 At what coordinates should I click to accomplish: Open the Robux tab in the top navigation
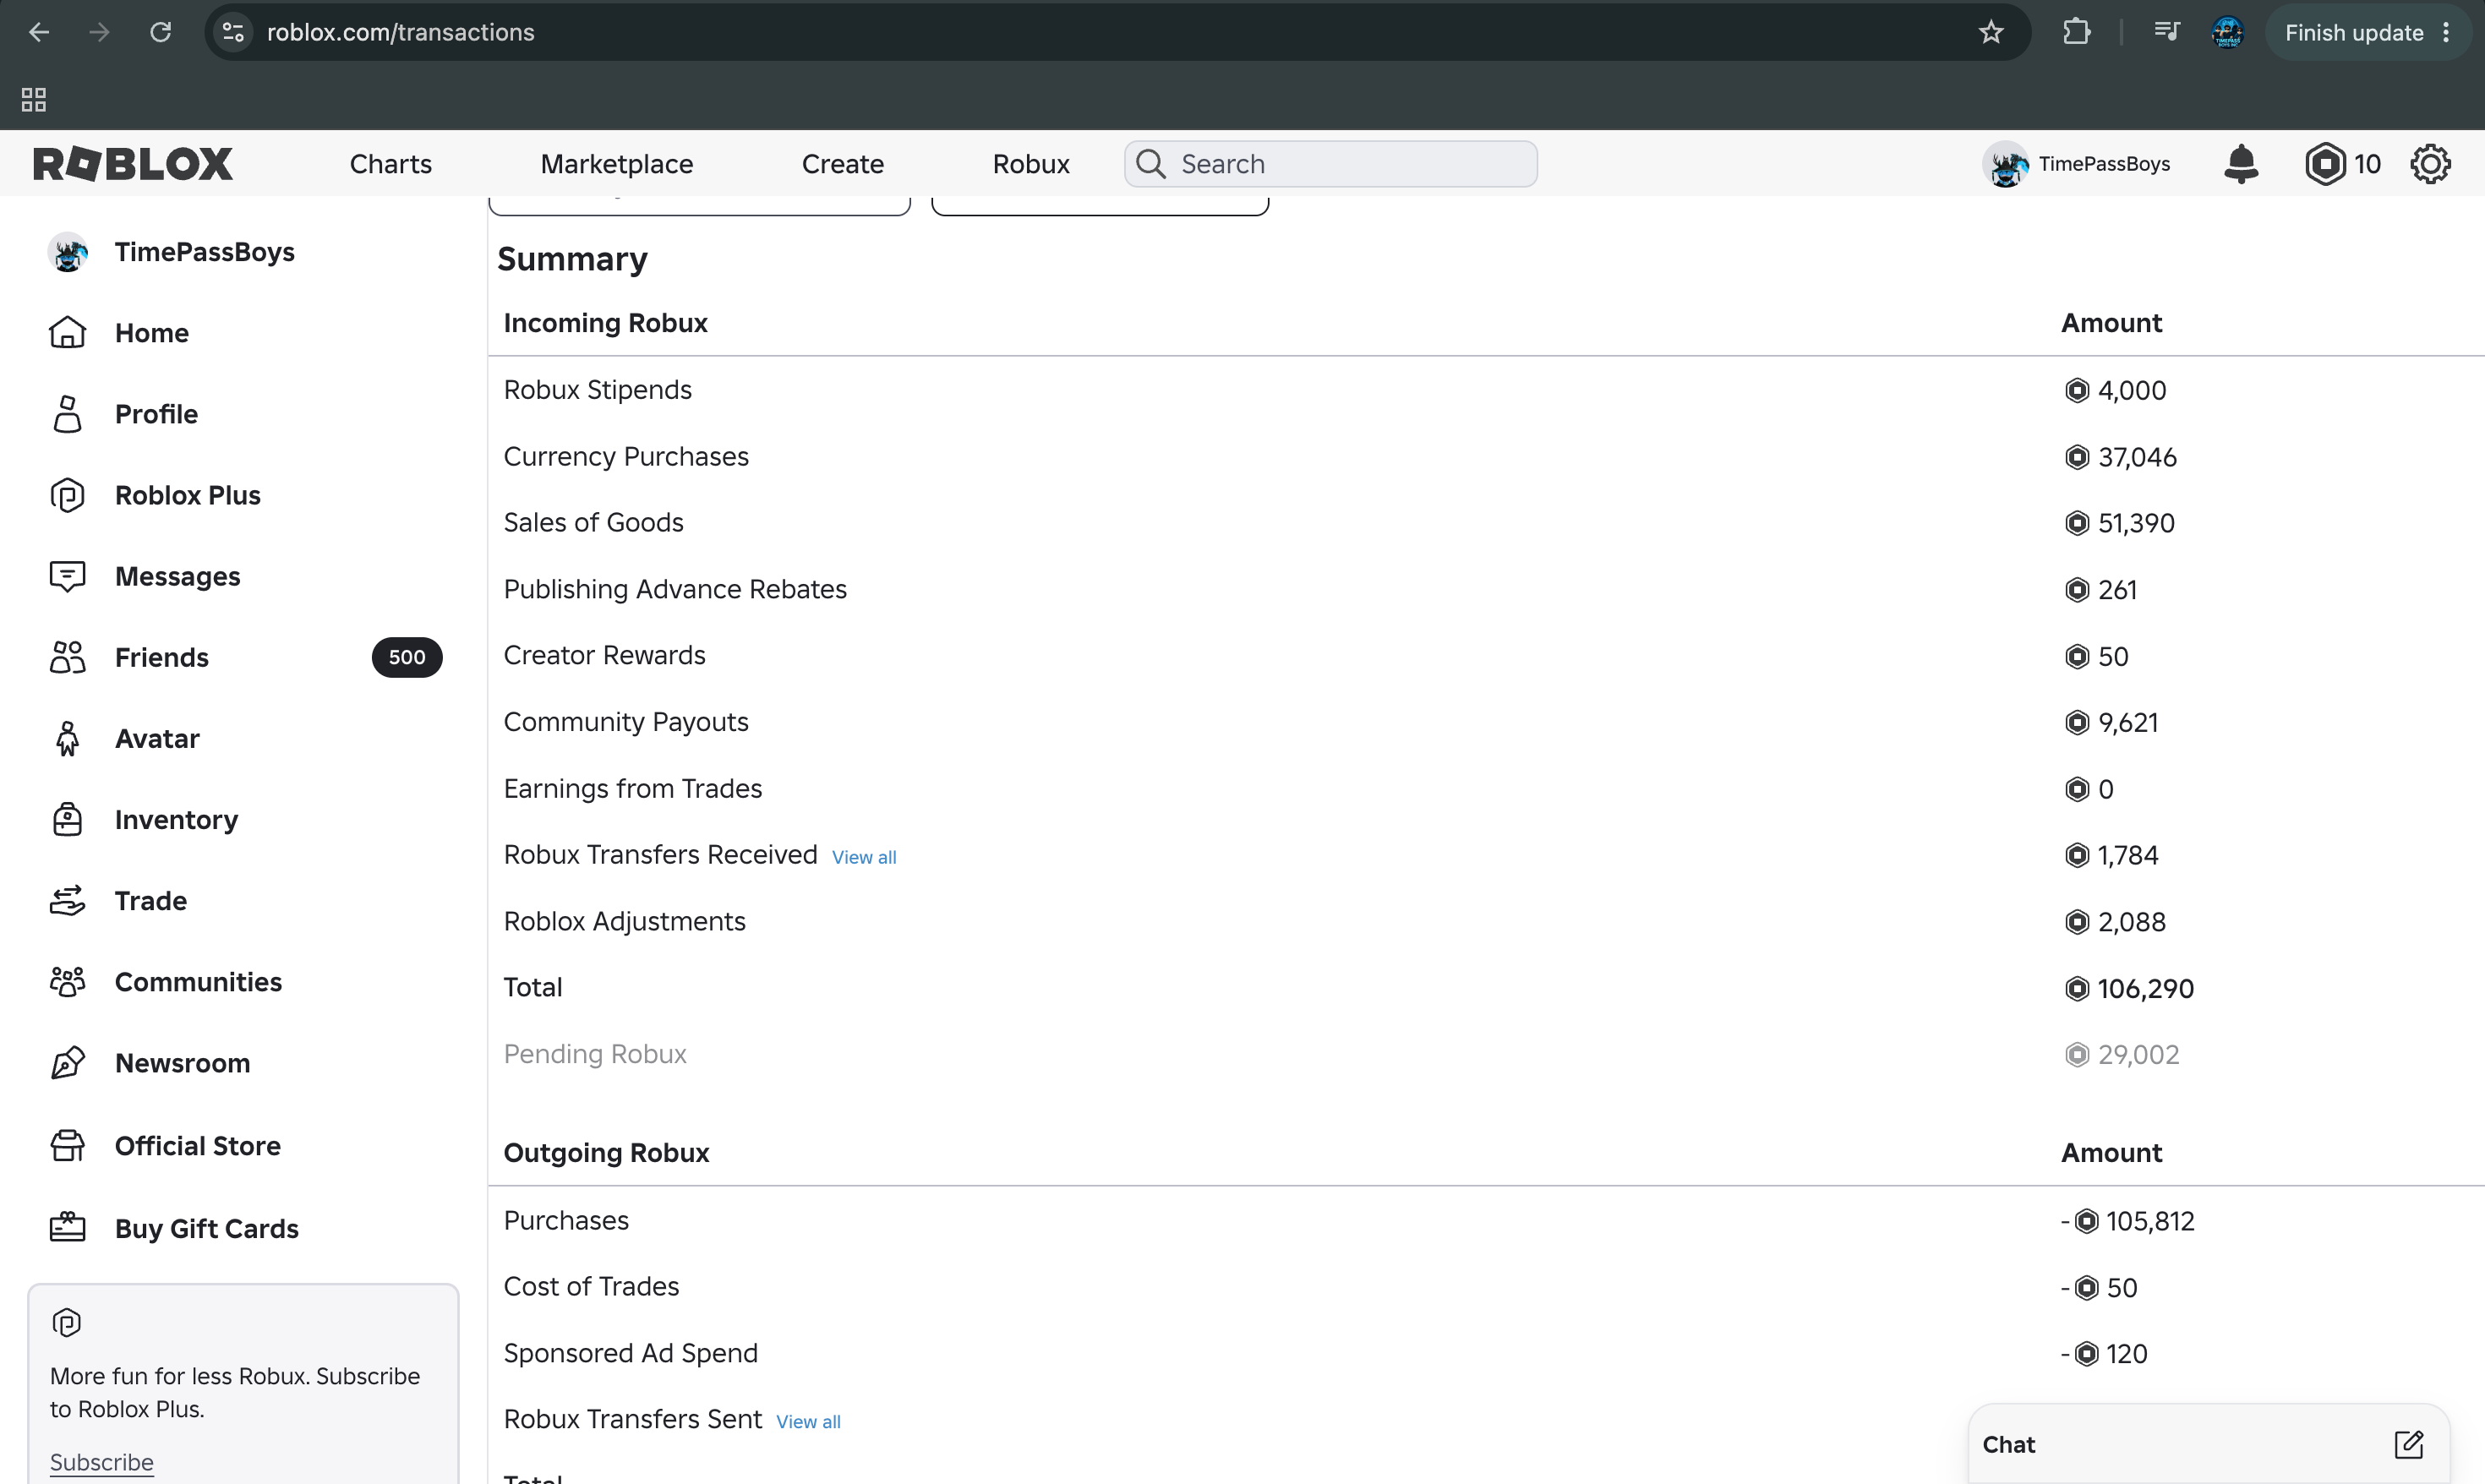[x=1031, y=164]
